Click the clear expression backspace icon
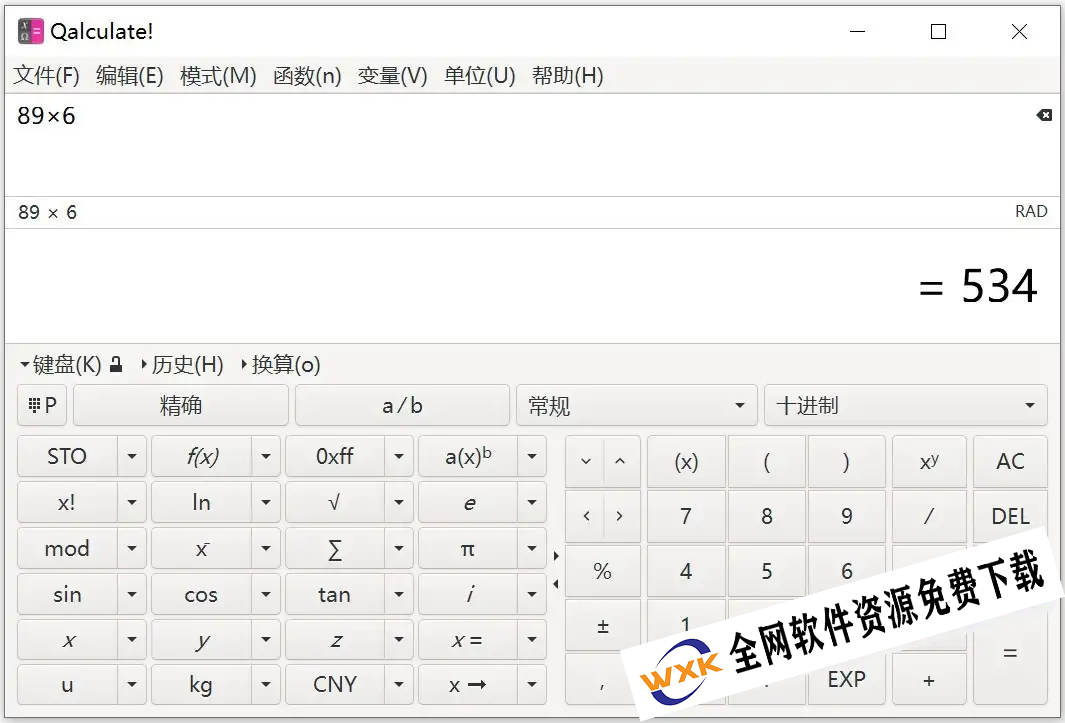The height and width of the screenshot is (723, 1065). click(1043, 116)
